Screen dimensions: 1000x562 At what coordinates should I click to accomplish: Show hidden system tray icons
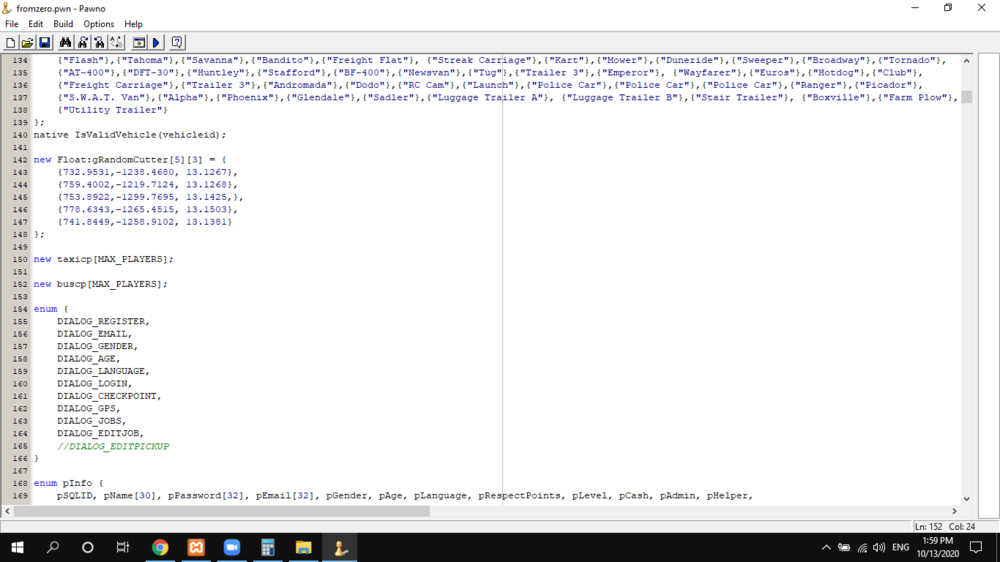pos(826,547)
